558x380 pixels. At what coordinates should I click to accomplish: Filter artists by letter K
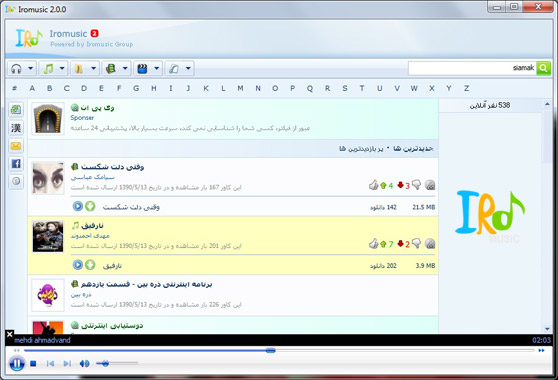point(206,88)
